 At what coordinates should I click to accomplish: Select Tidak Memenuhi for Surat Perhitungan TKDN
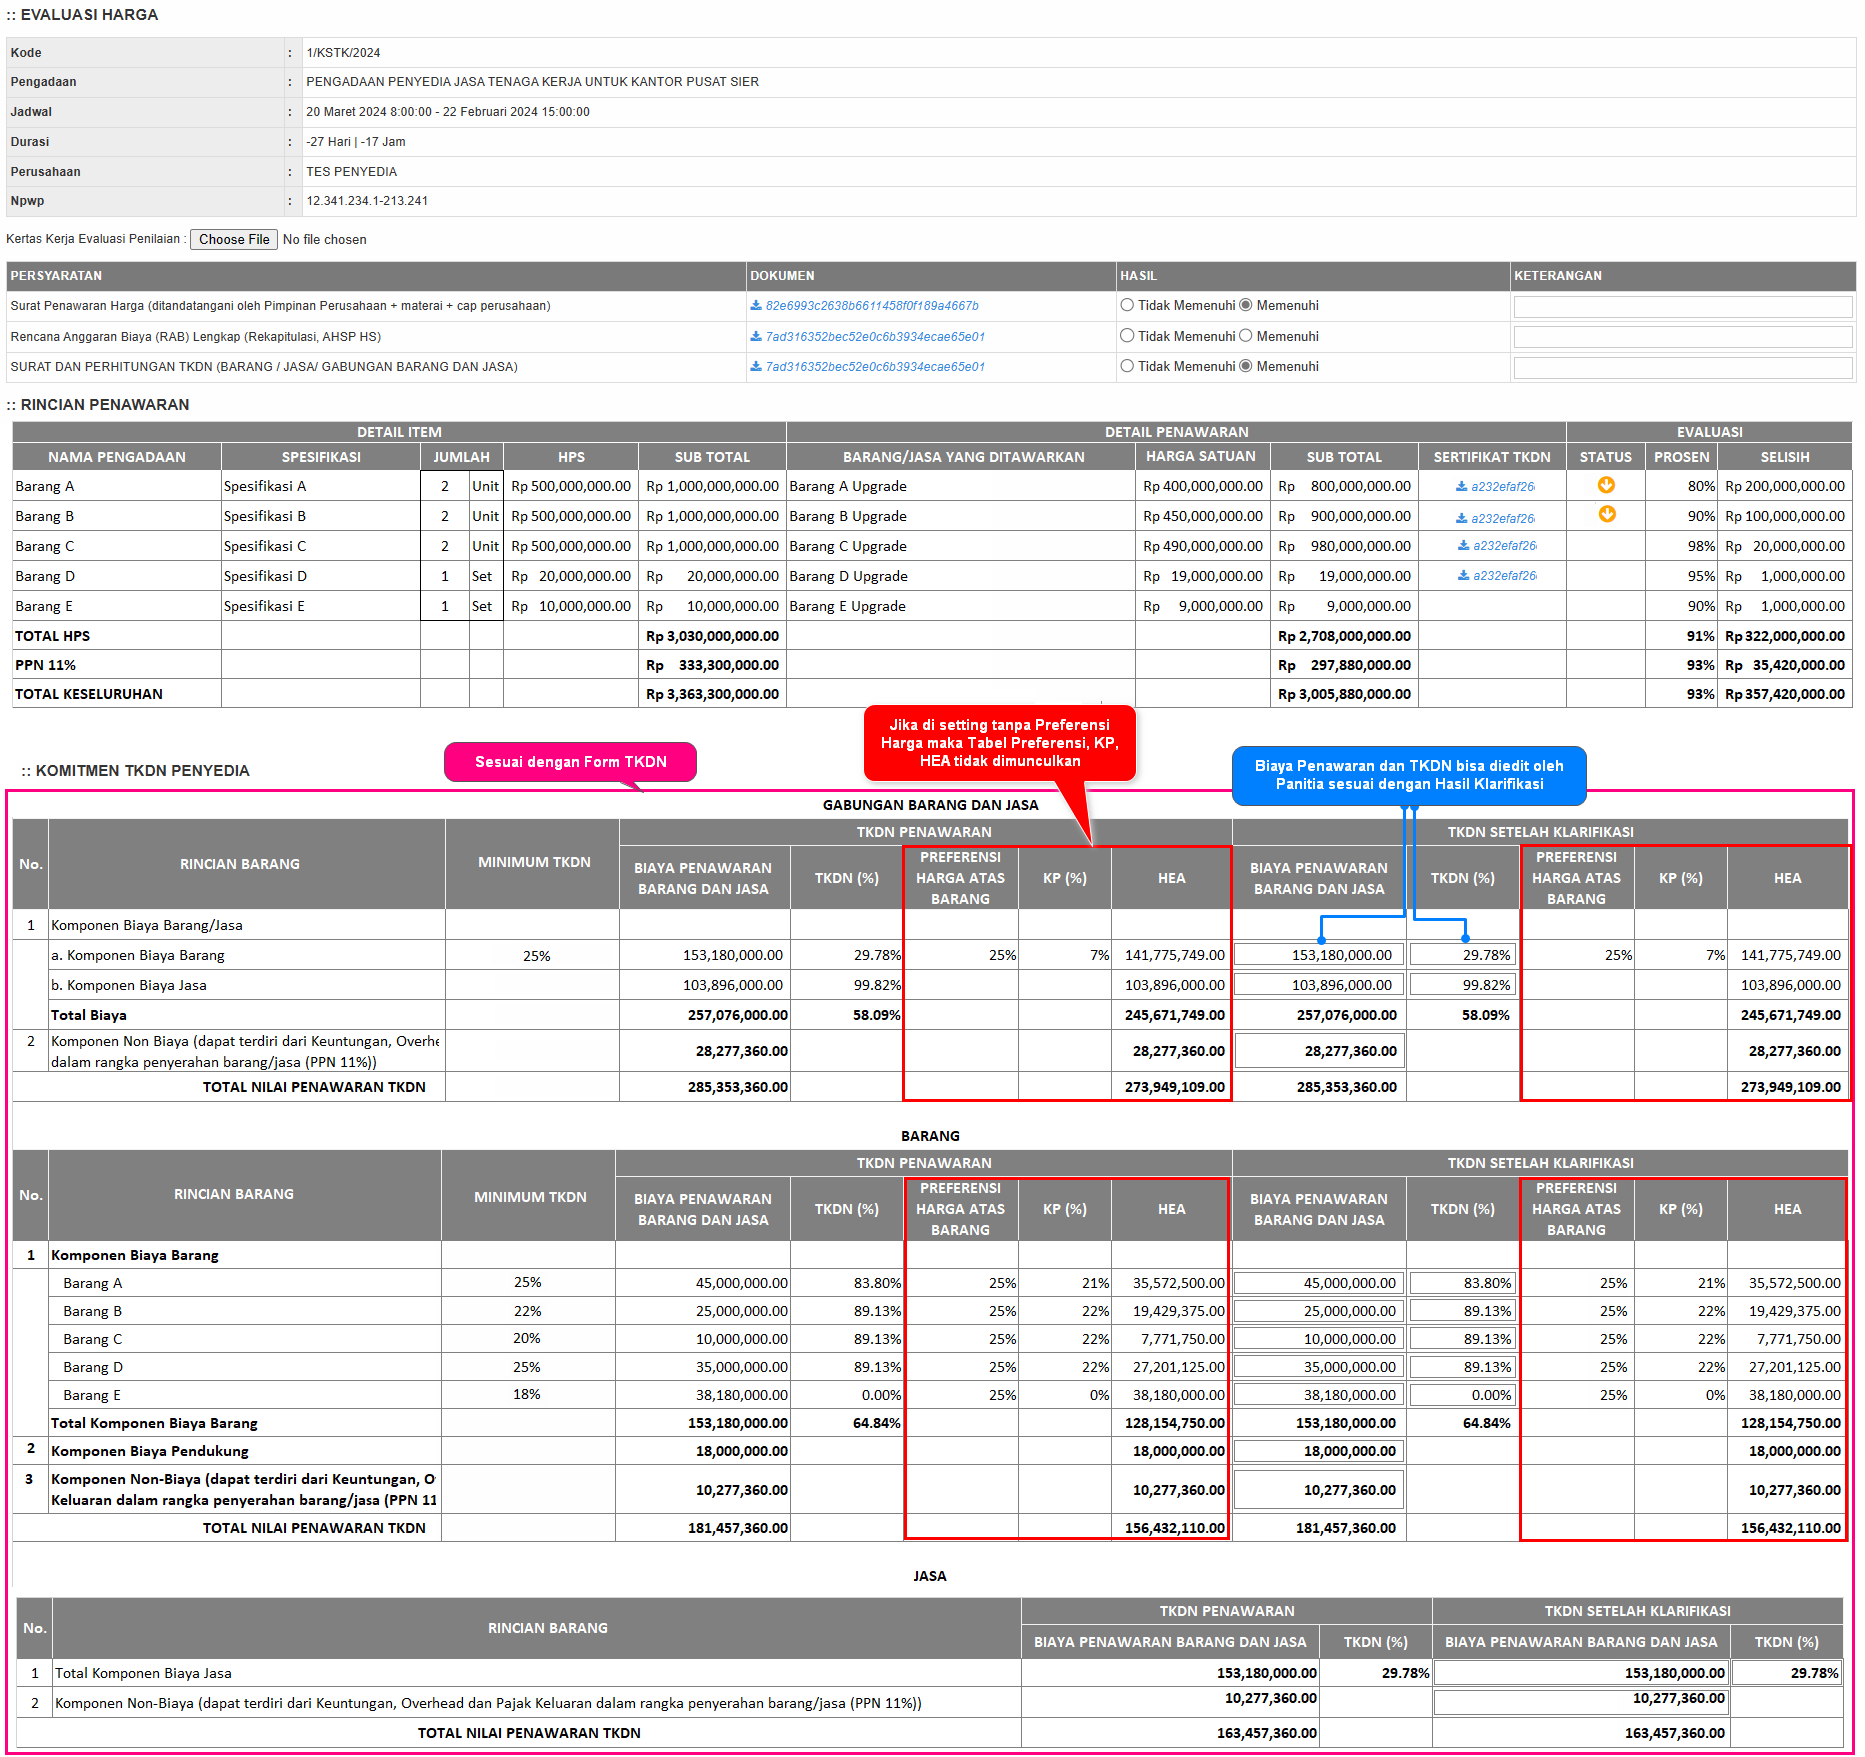click(1127, 367)
